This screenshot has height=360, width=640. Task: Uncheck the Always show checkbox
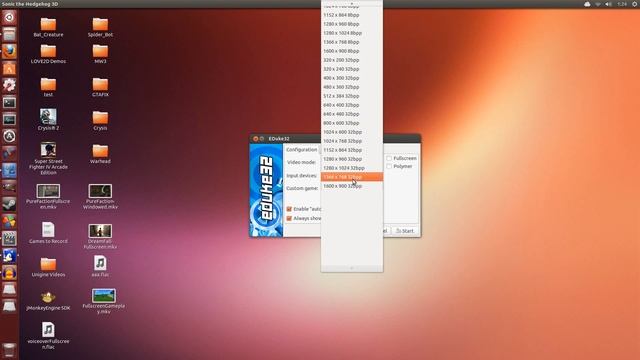pyautogui.click(x=289, y=218)
